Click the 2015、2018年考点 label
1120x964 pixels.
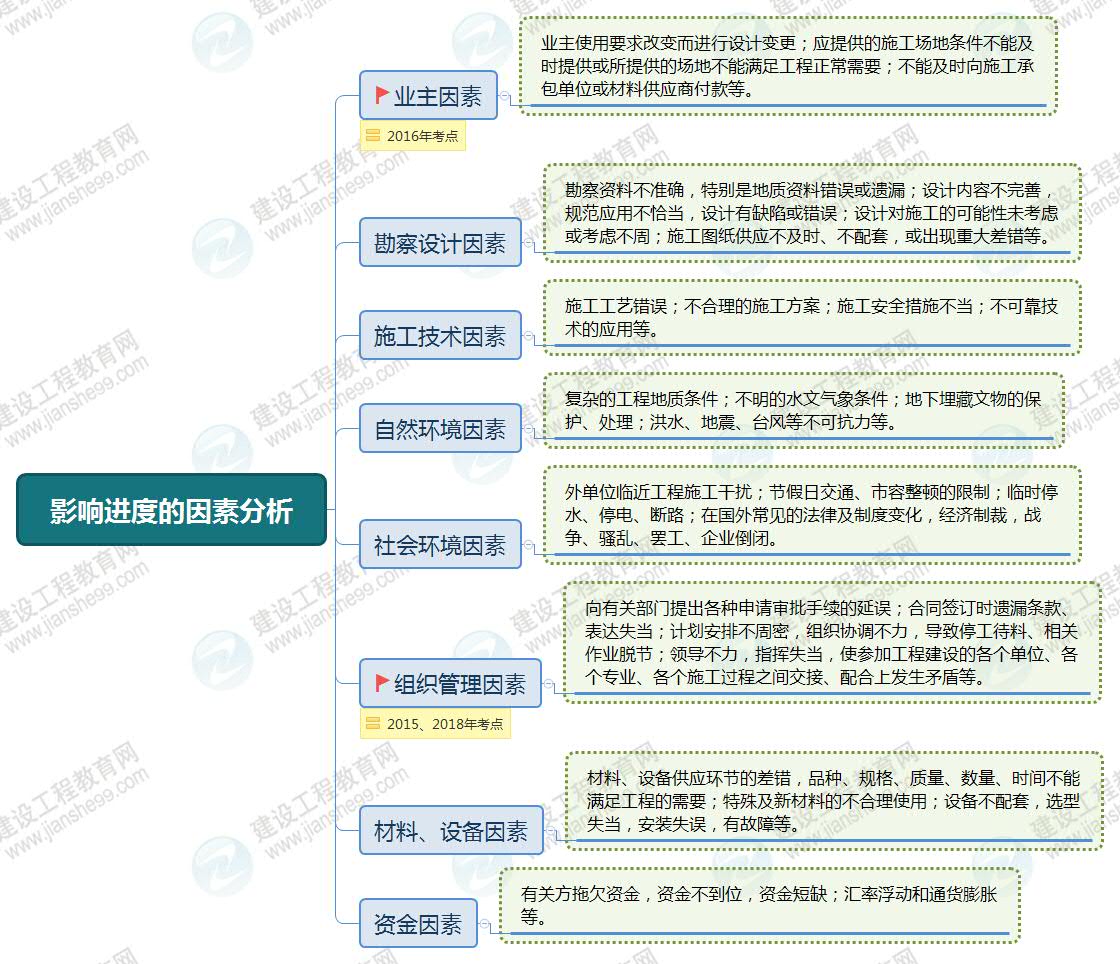444,724
